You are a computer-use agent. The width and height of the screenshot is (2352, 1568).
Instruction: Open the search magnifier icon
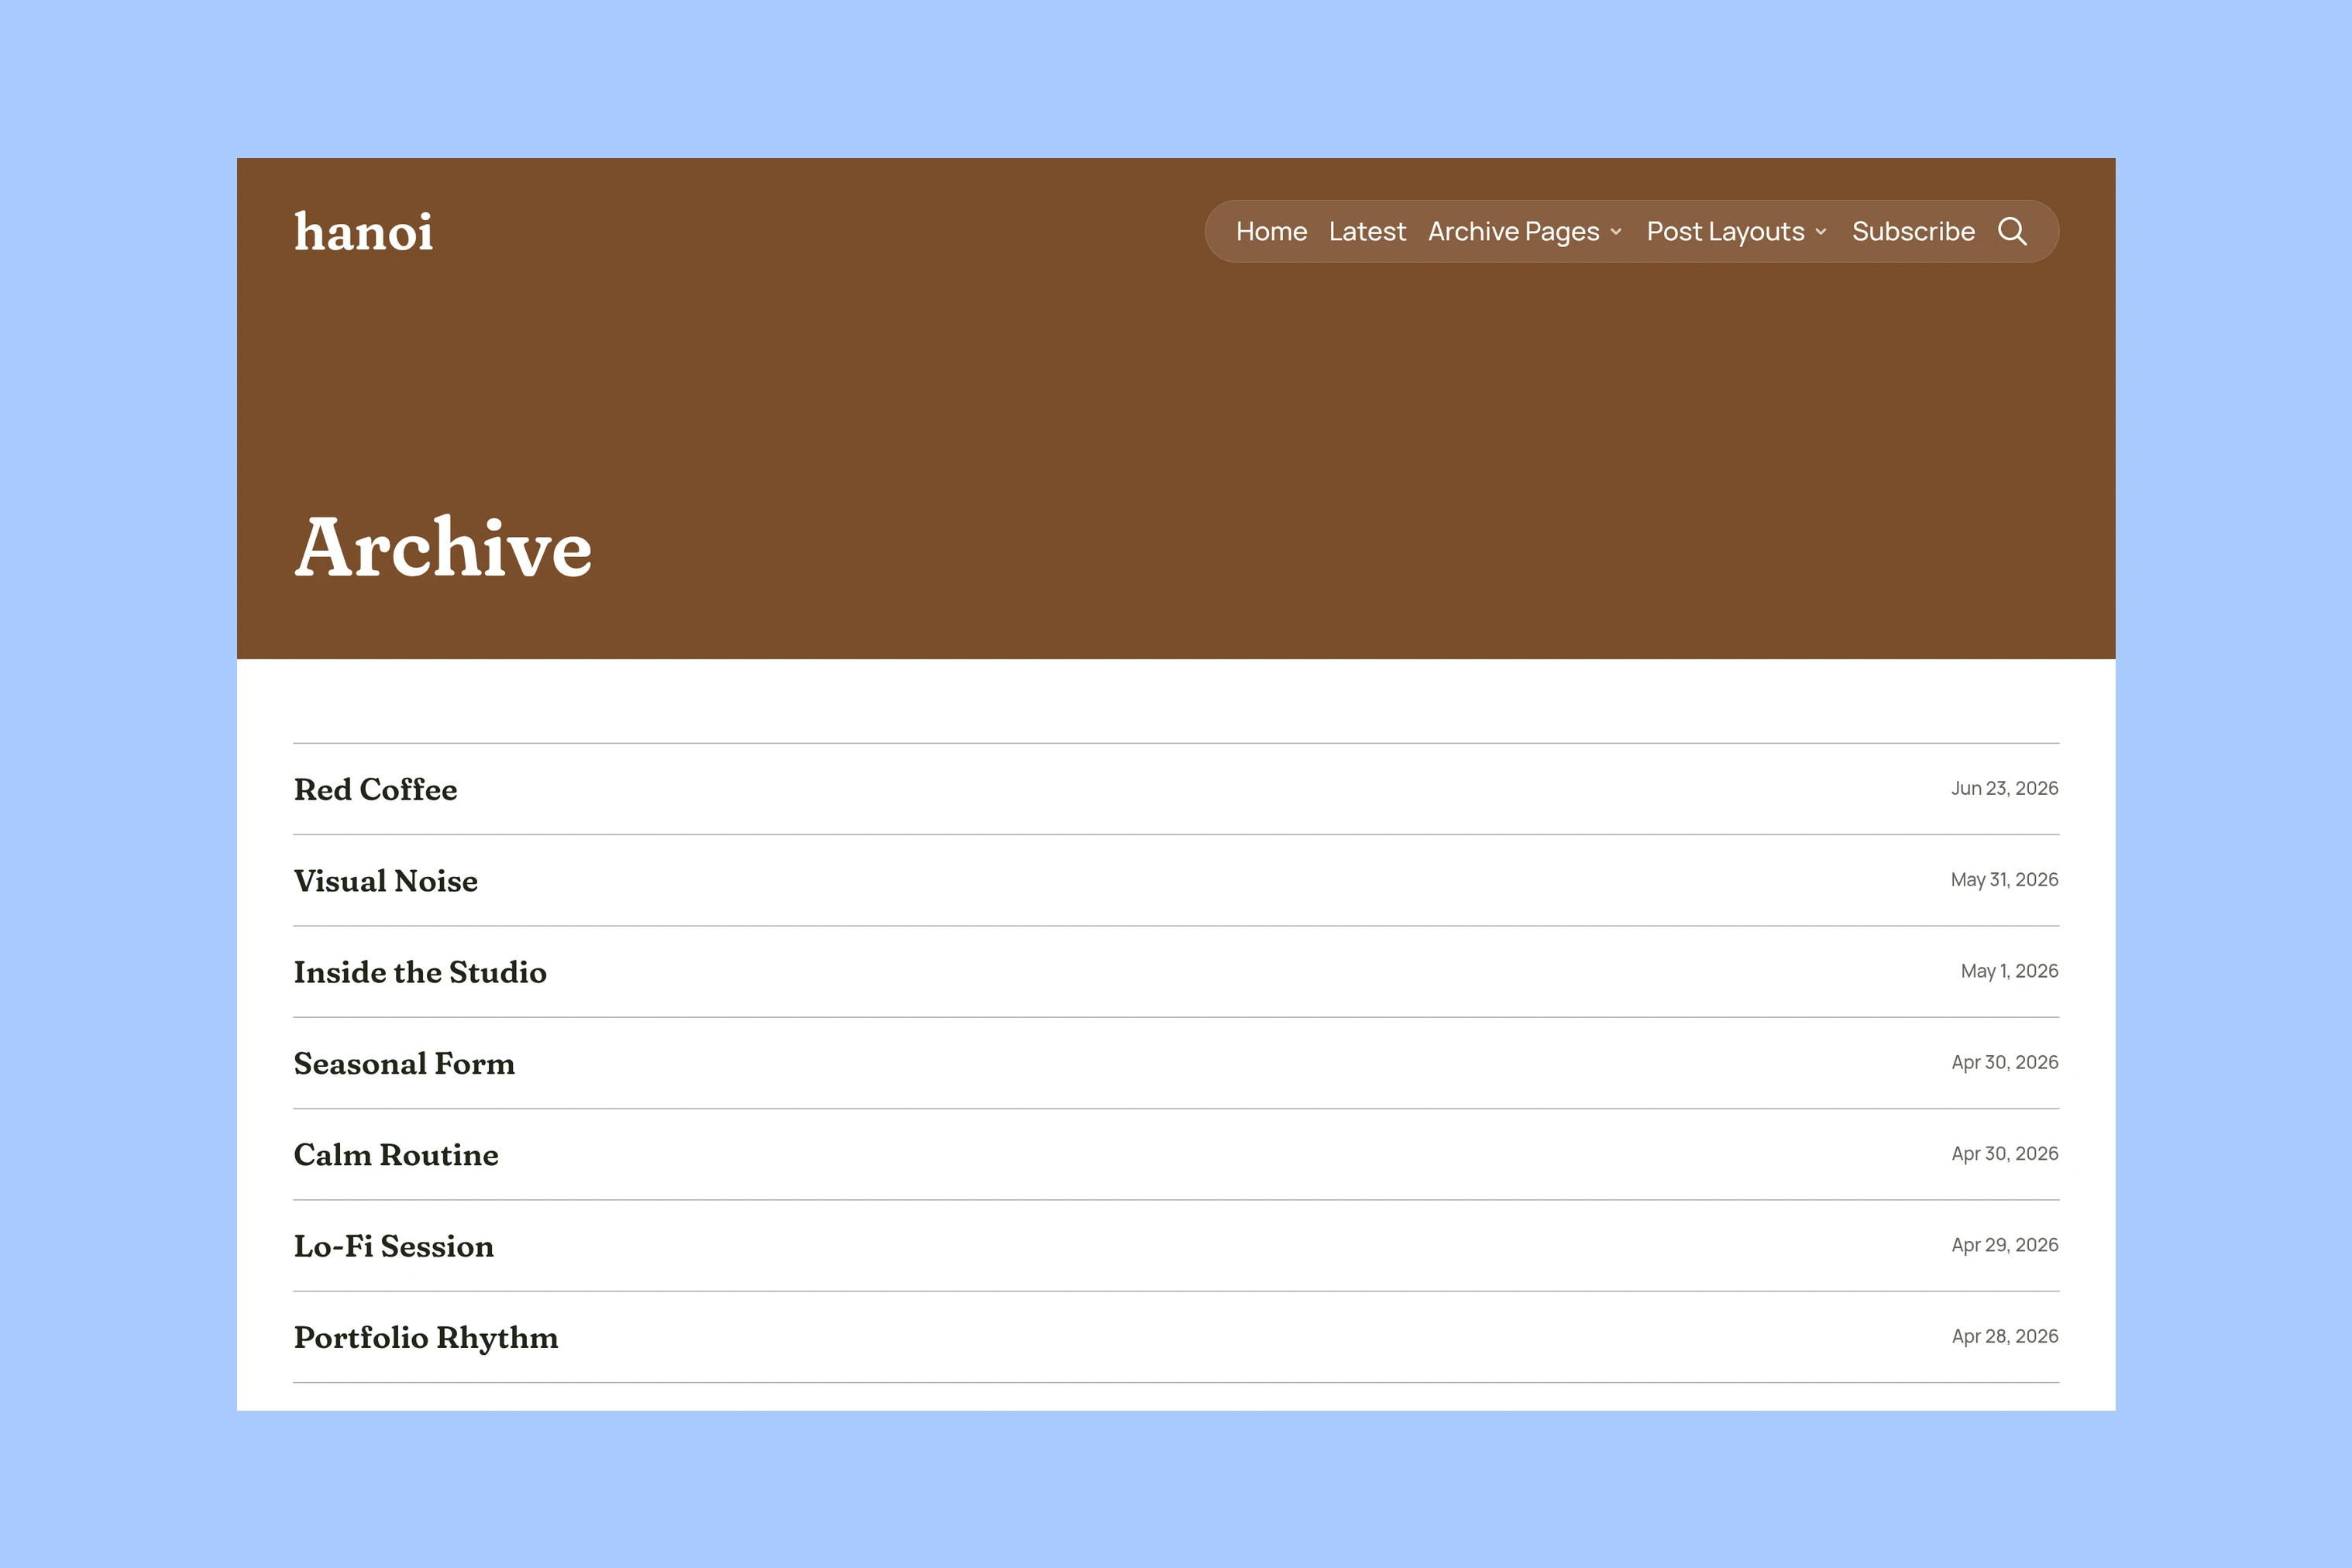pos(2012,231)
